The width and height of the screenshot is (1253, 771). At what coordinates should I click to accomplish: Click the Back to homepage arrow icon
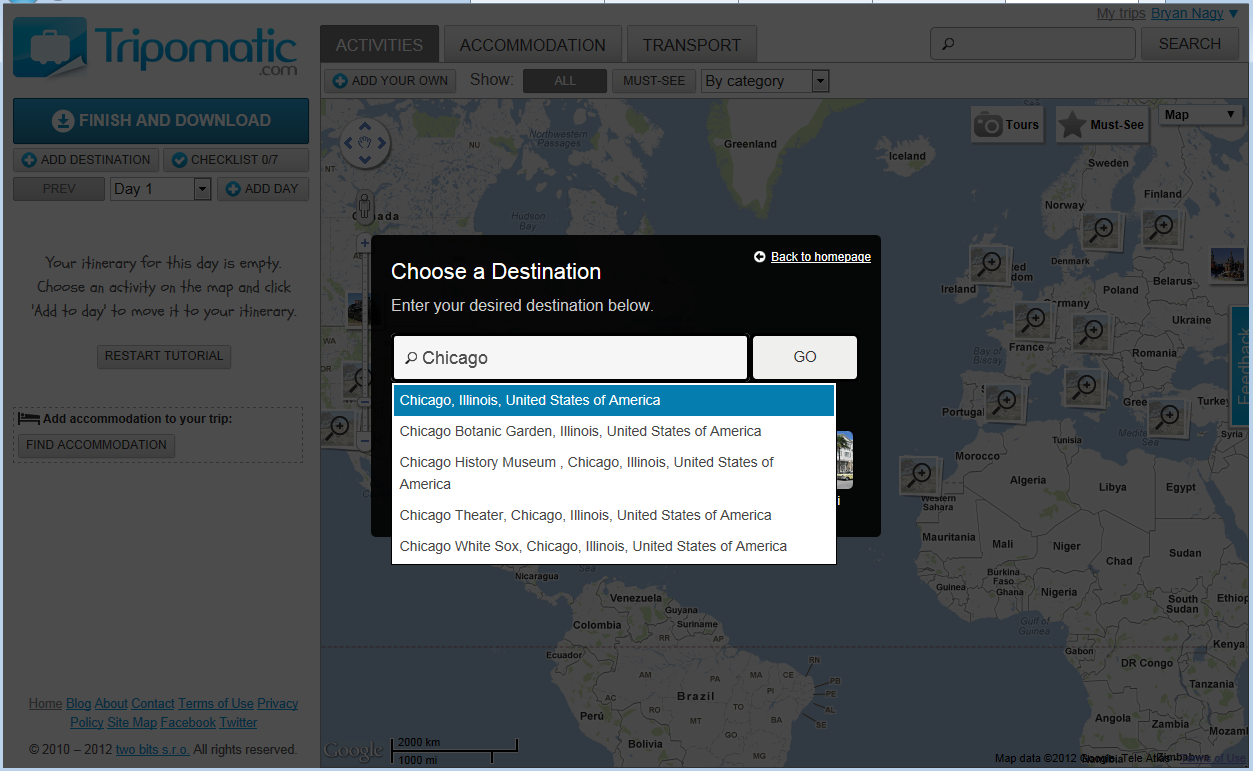pos(760,257)
